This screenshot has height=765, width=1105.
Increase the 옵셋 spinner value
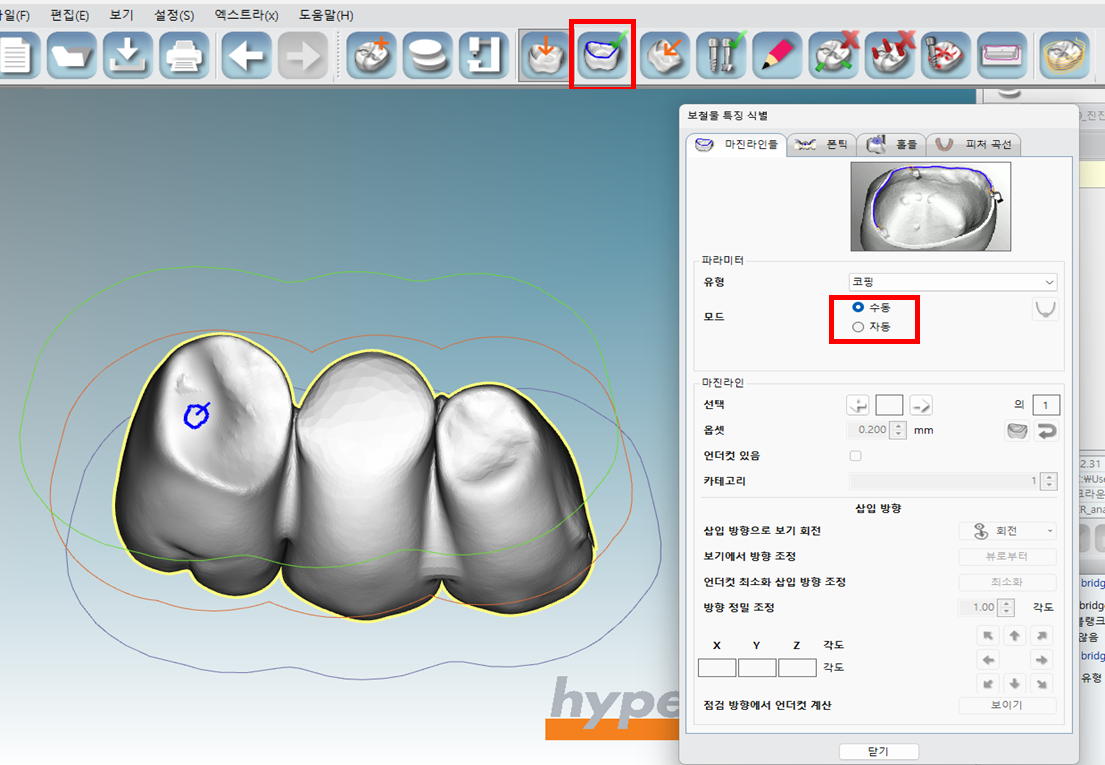click(898, 426)
